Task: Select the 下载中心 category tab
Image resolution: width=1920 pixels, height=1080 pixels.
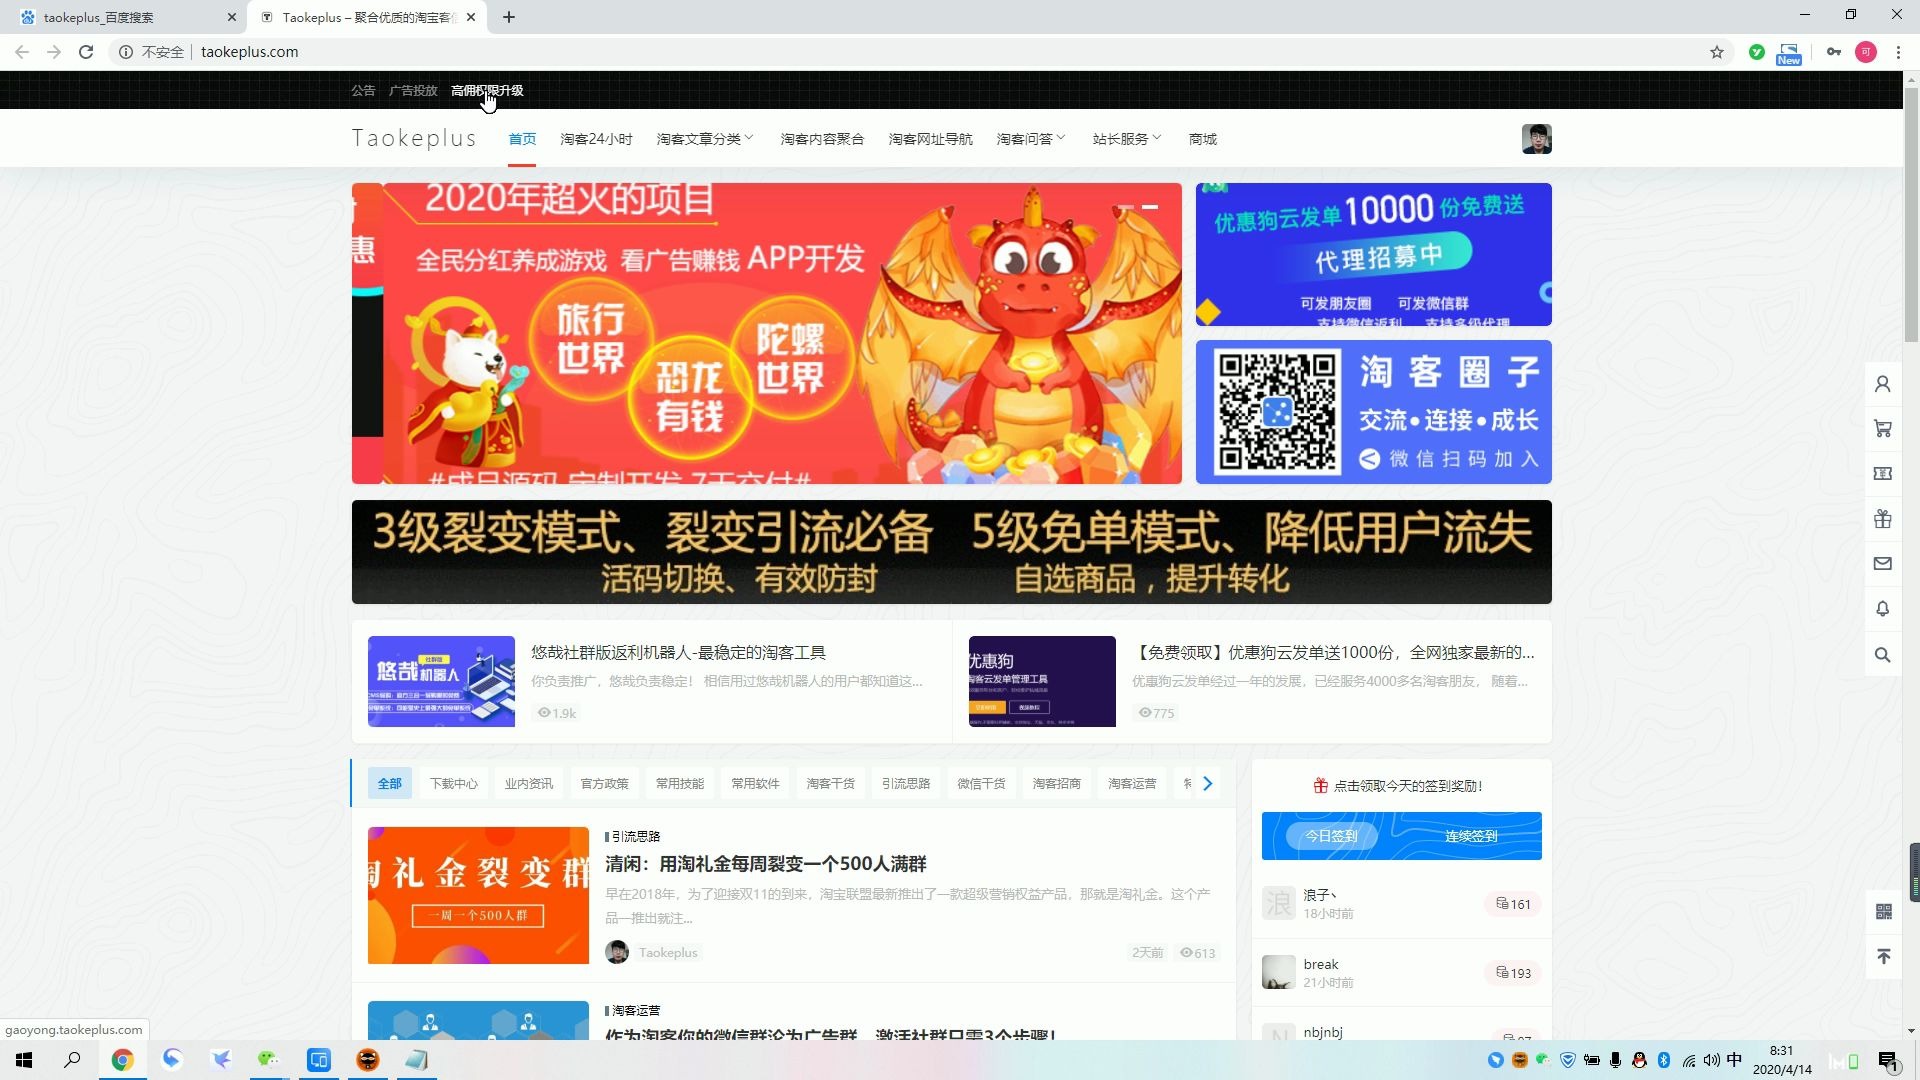Action: point(453,784)
